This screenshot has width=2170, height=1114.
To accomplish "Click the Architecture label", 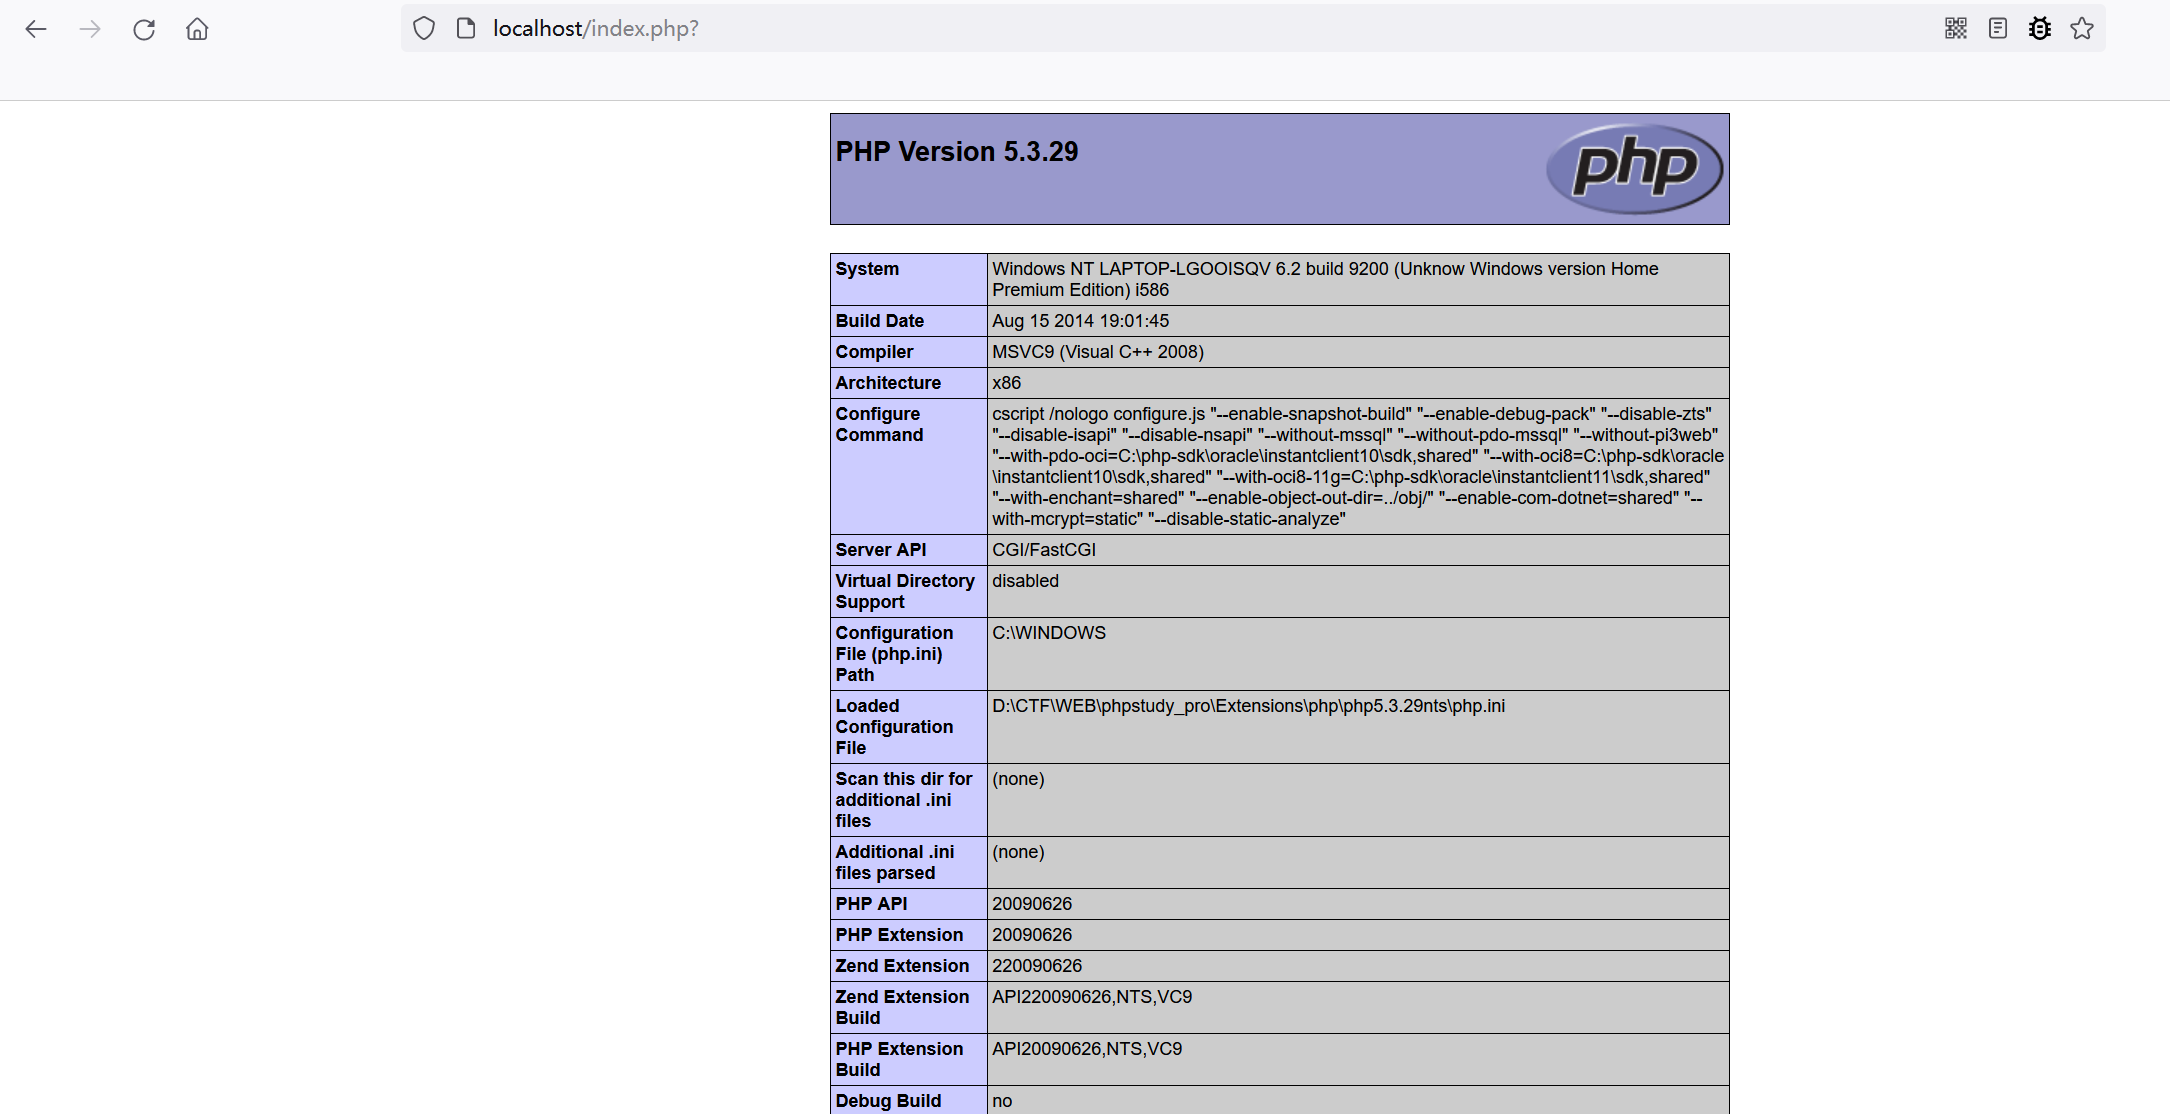I will 888,383.
